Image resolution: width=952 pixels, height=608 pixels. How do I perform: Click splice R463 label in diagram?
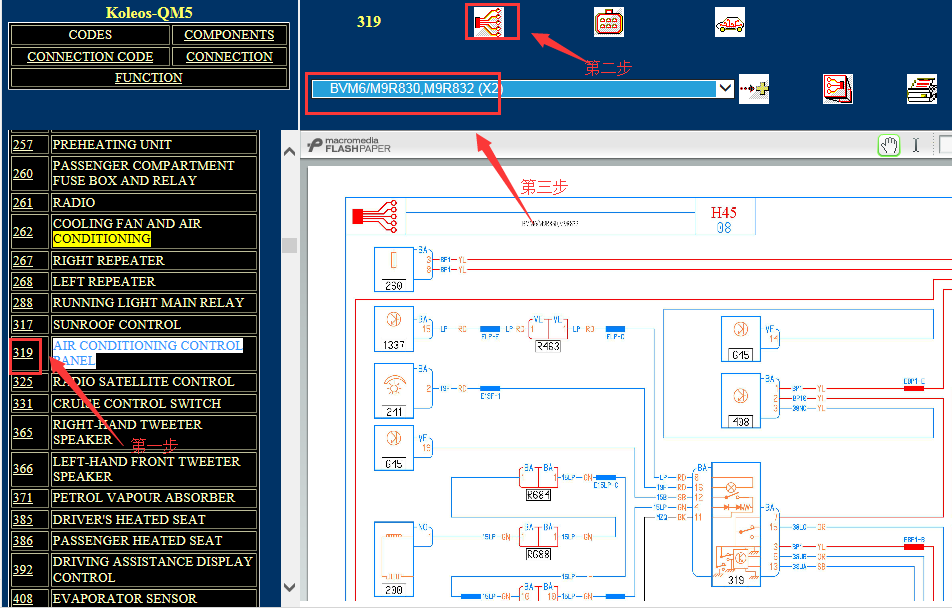tap(548, 346)
